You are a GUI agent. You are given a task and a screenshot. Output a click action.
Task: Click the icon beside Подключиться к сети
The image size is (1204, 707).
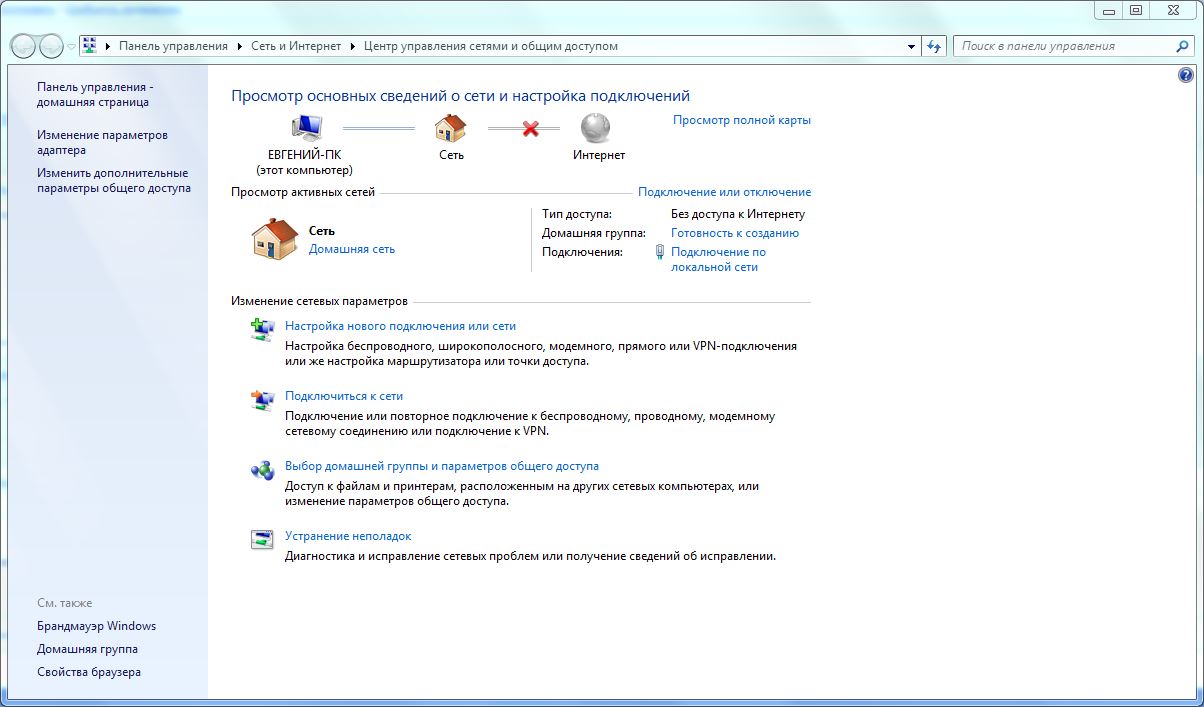pyautogui.click(x=261, y=400)
